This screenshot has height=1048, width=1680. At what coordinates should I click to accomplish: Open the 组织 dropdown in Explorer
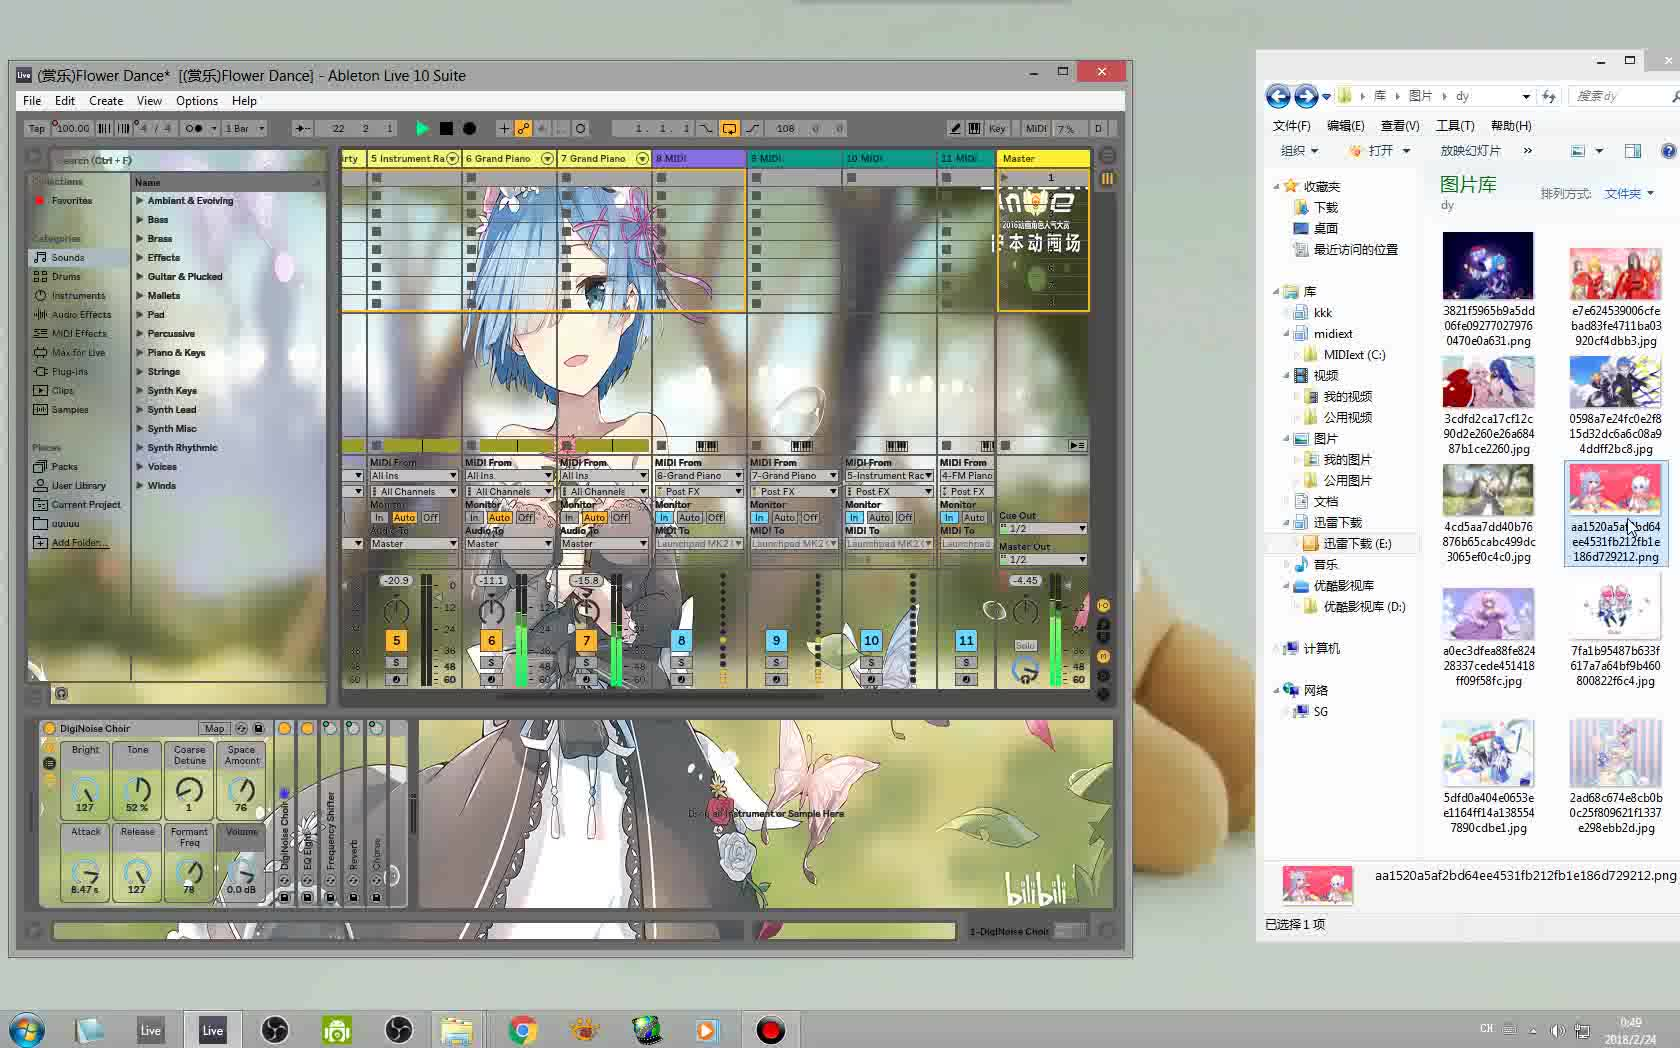[x=1300, y=150]
